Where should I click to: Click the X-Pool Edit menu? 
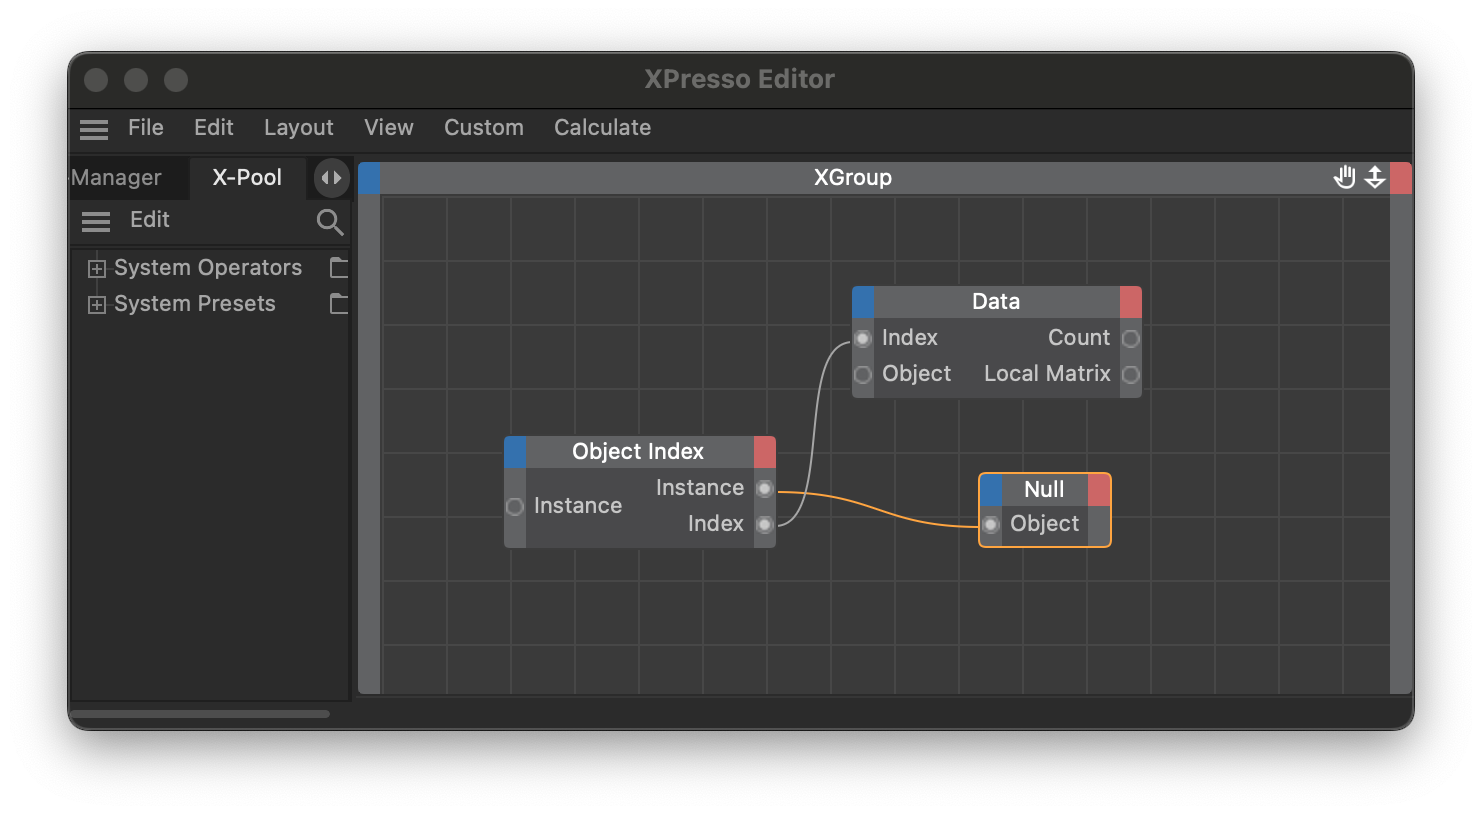click(150, 220)
